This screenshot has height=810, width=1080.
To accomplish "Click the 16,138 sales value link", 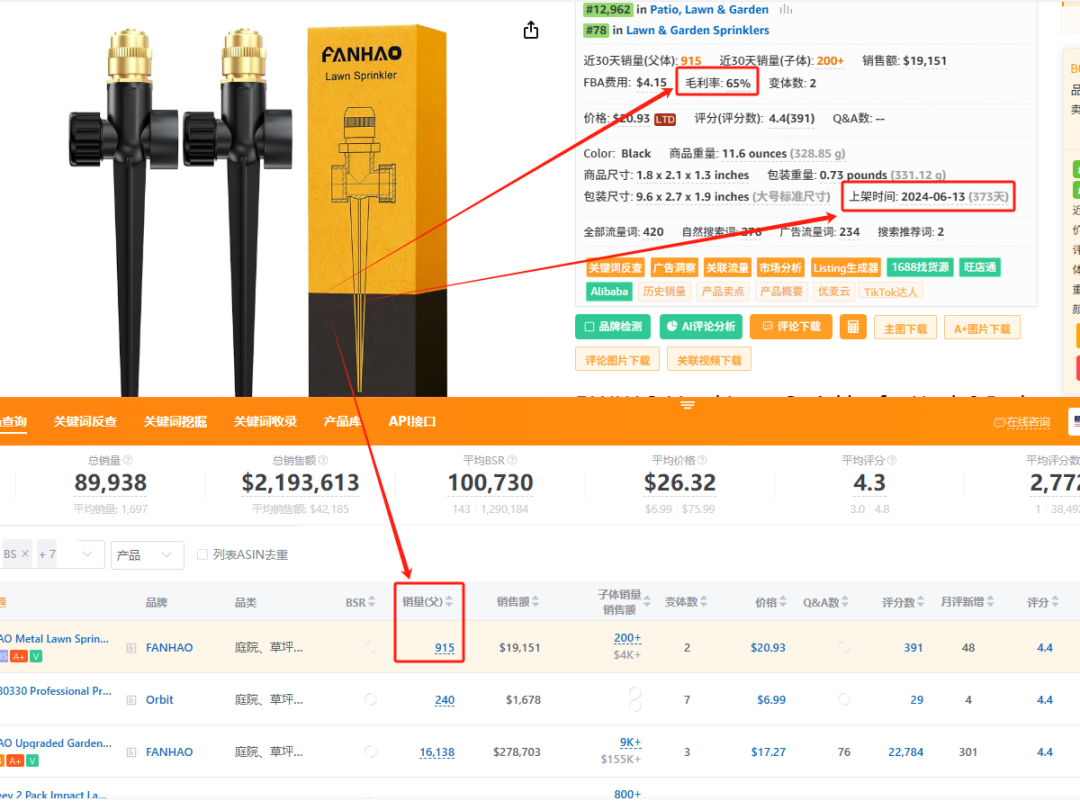I will (x=437, y=752).
